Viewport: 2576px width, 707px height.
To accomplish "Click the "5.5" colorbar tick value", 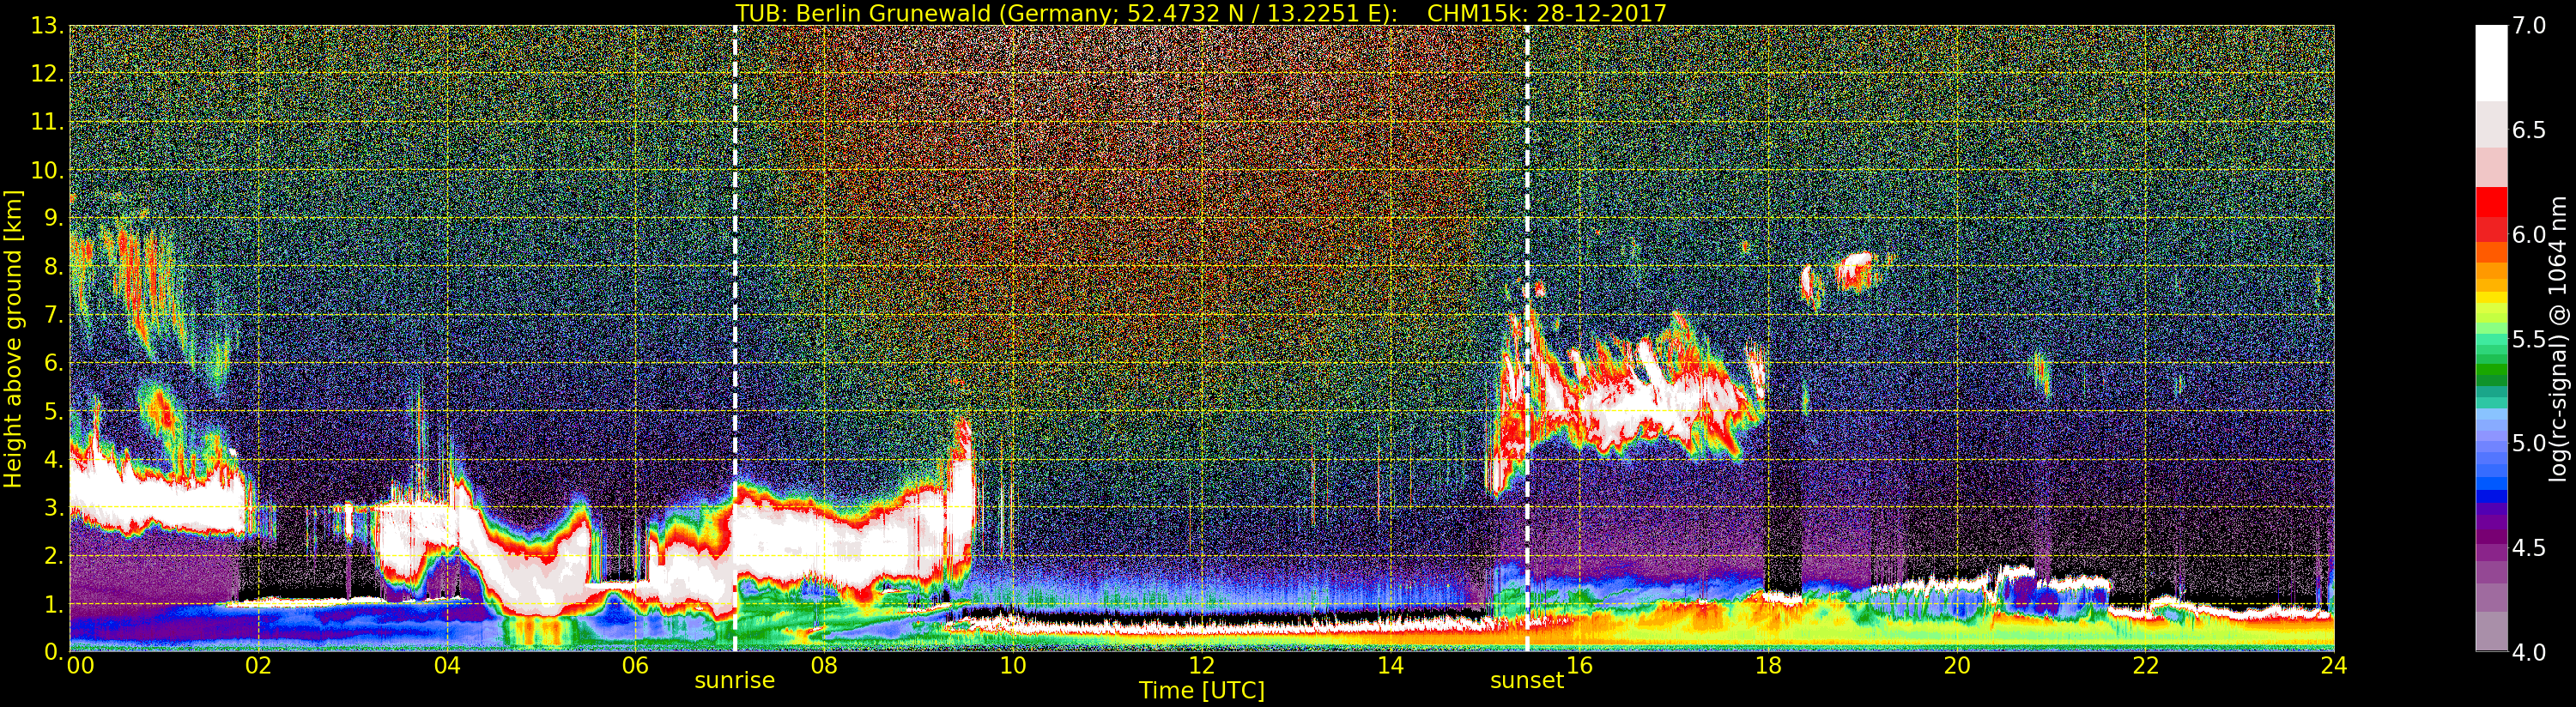I will pos(2530,340).
